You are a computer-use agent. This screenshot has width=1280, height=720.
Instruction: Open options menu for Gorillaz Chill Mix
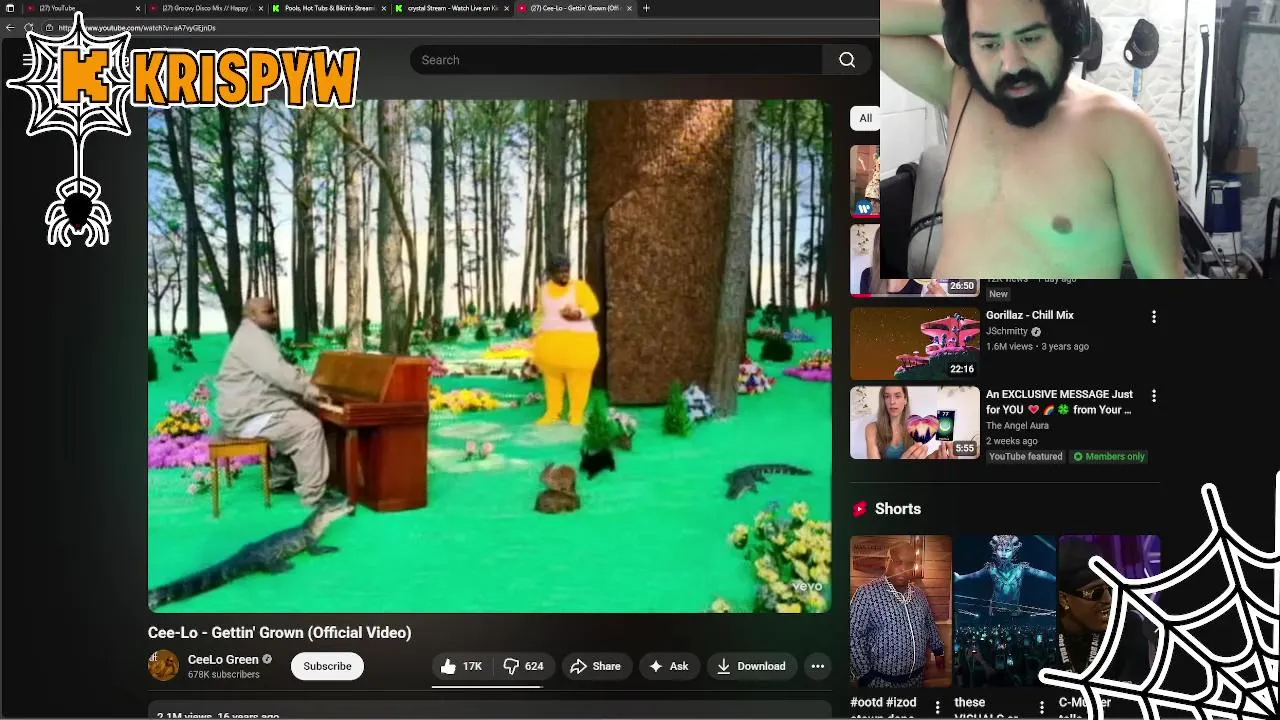pyautogui.click(x=1154, y=316)
